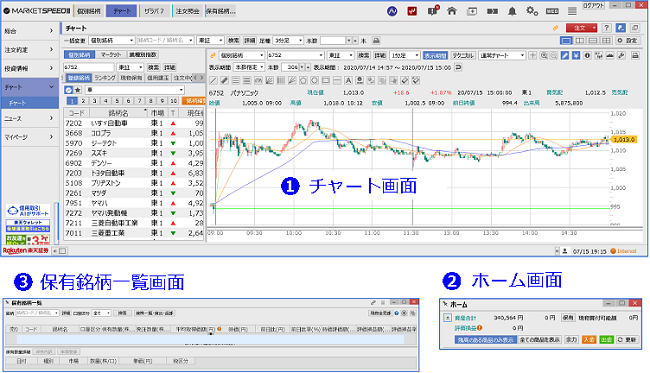Click the star favorites icon in watchlist
This screenshot has width=650, height=373.
(78, 90)
